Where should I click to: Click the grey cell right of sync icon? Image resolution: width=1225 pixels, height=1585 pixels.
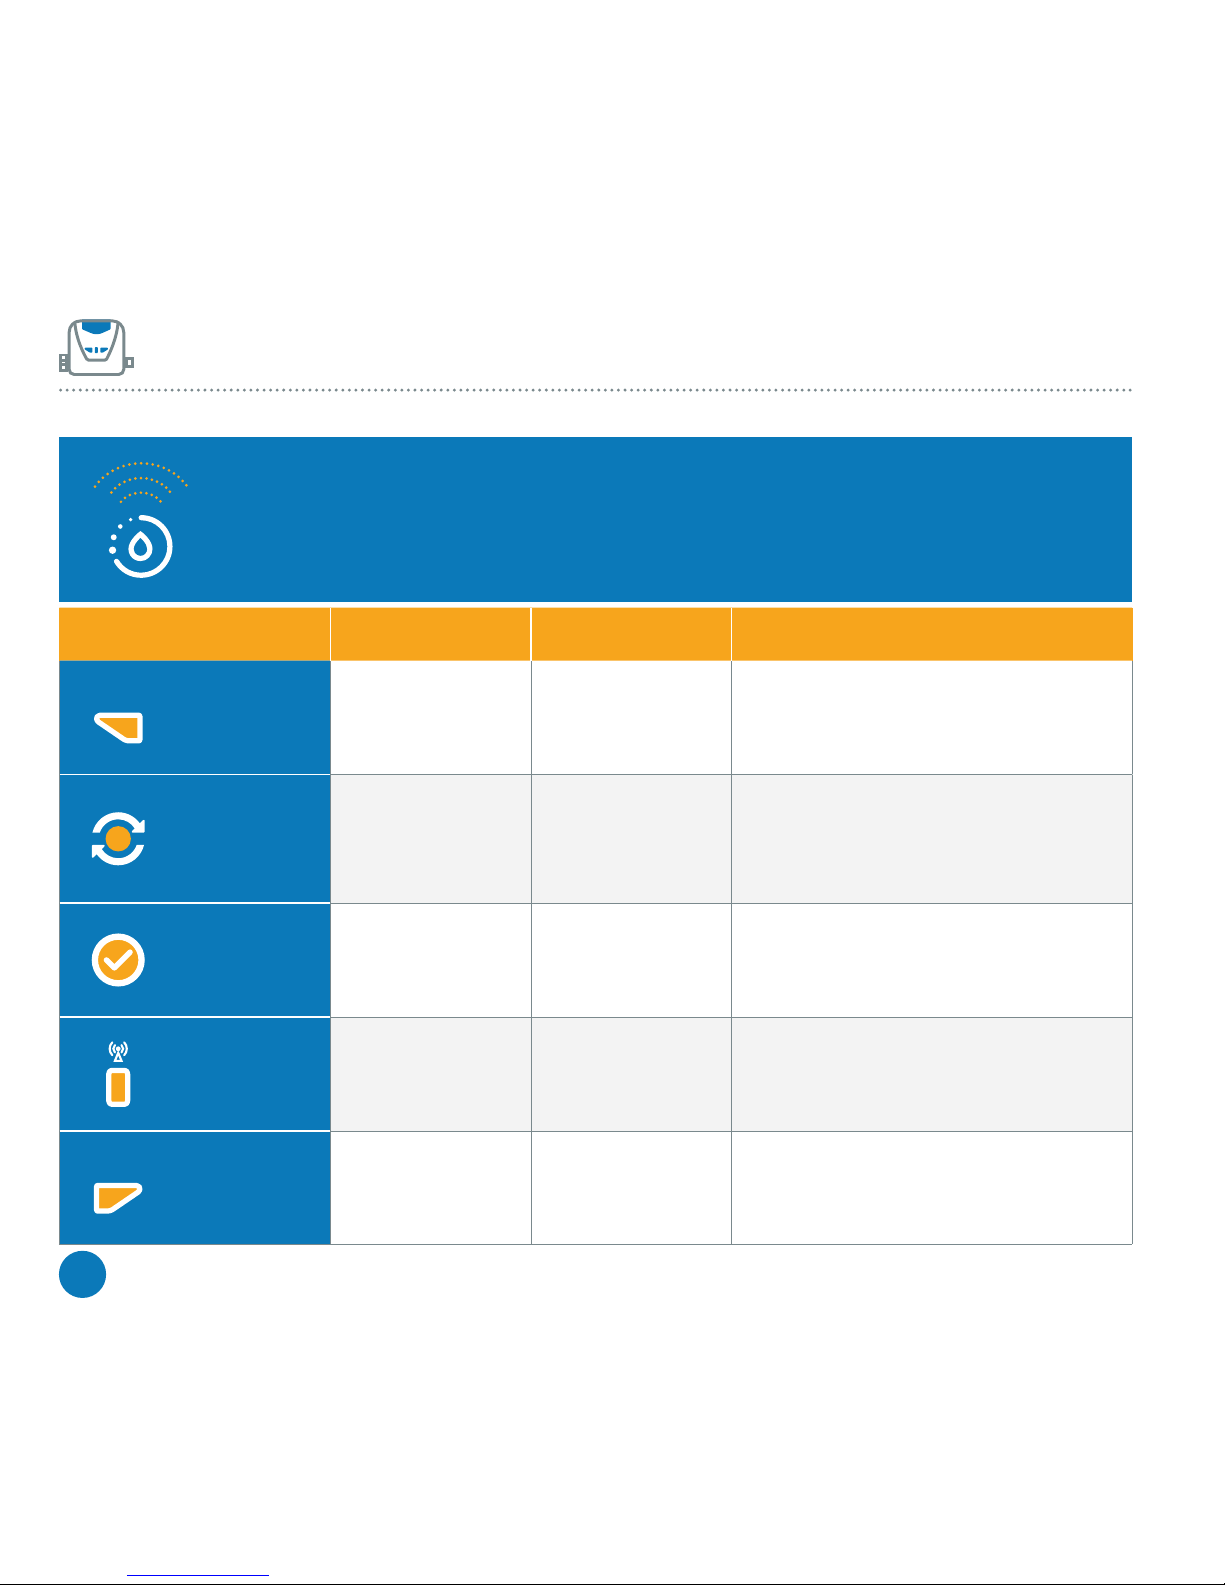(431, 839)
